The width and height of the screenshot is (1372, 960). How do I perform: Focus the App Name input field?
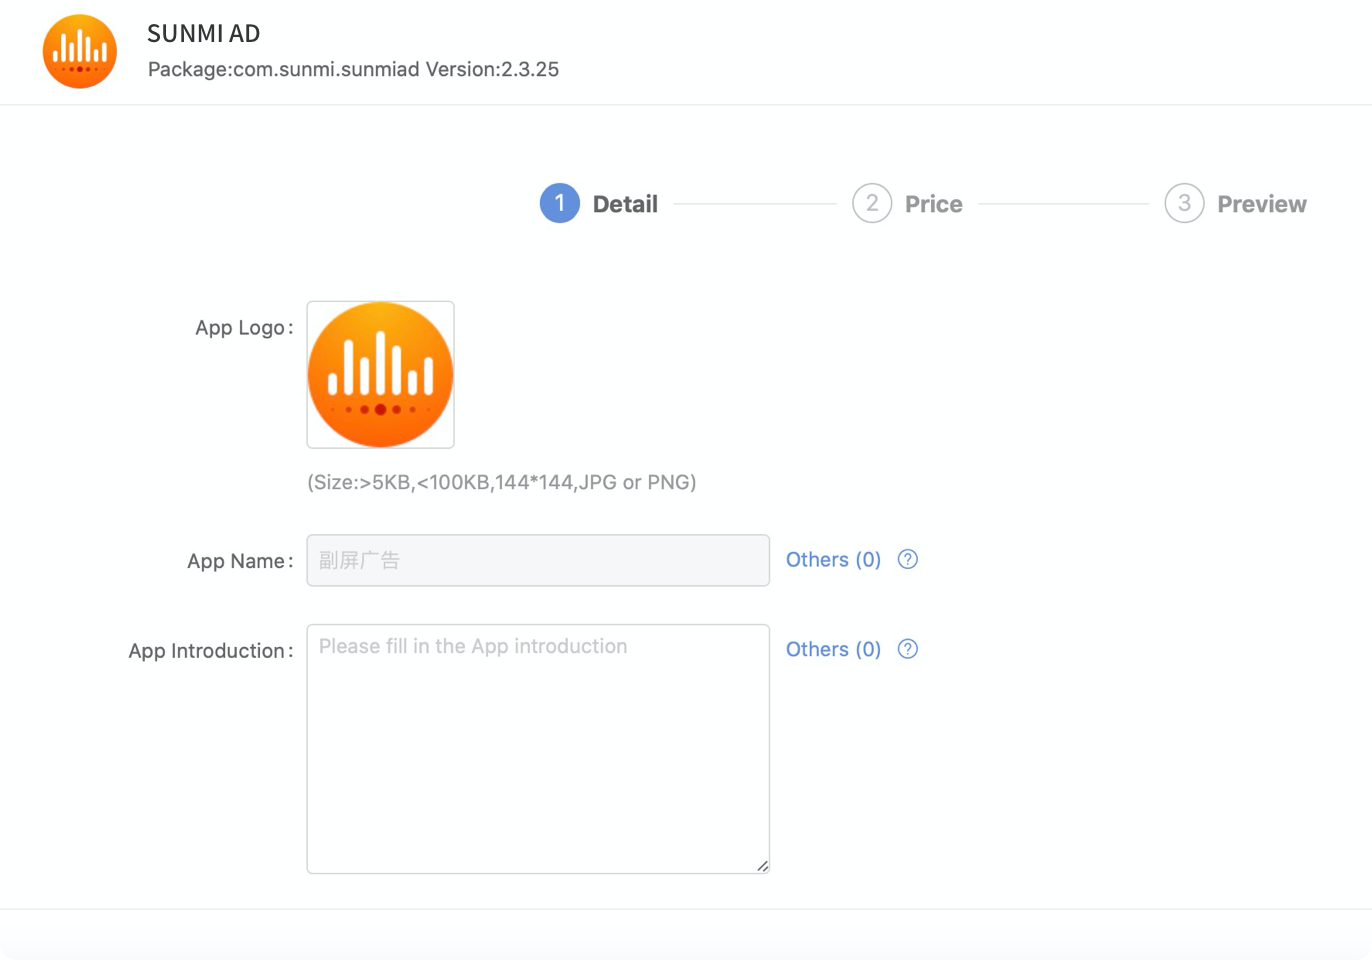click(538, 560)
